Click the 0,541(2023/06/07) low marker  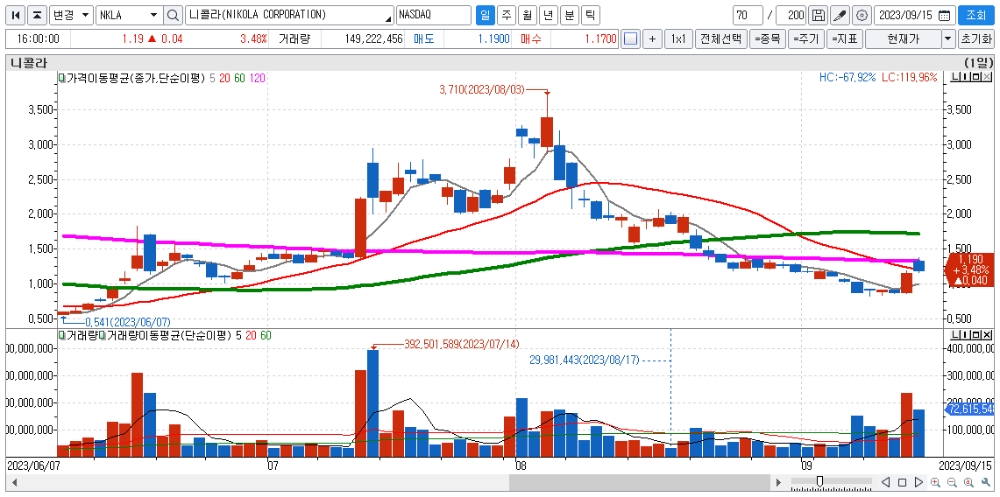tap(128, 322)
